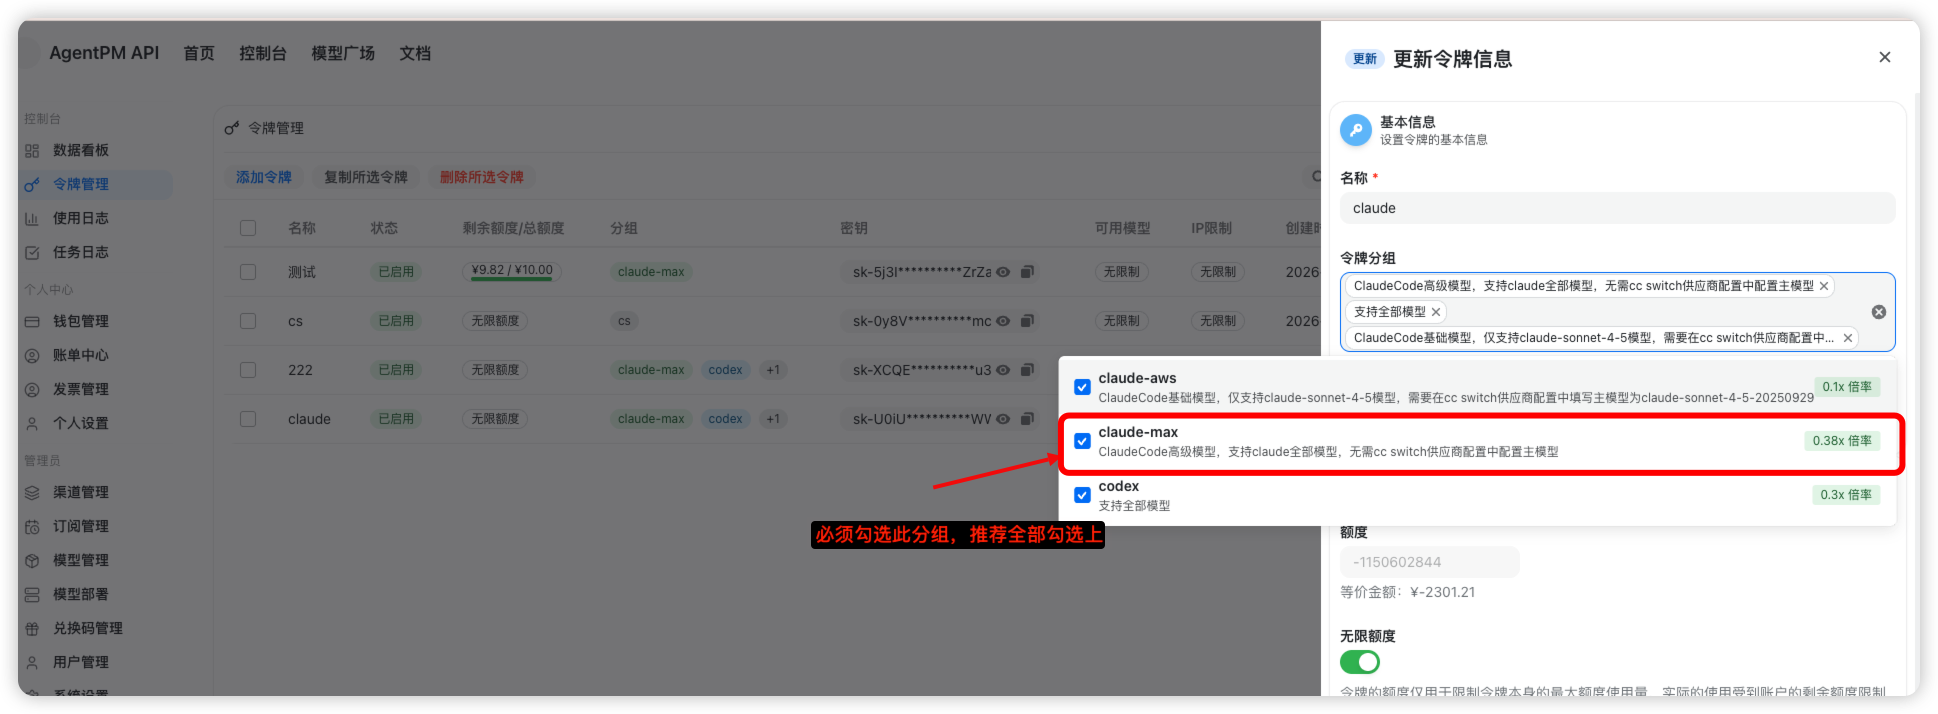Open 使用日志 in the sidebar
Viewport: 1938px width, 714px height.
point(81,218)
